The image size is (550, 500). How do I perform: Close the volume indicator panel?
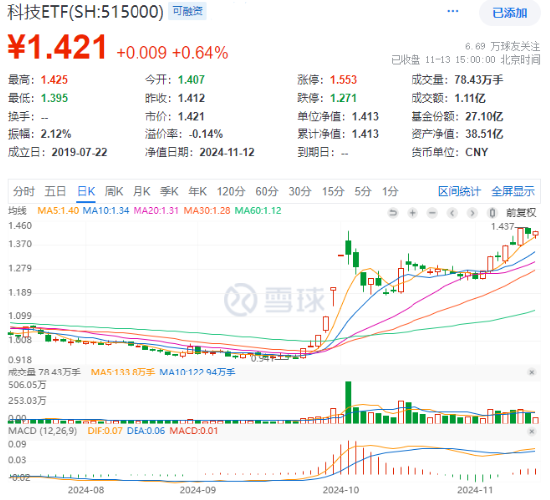click(531, 372)
